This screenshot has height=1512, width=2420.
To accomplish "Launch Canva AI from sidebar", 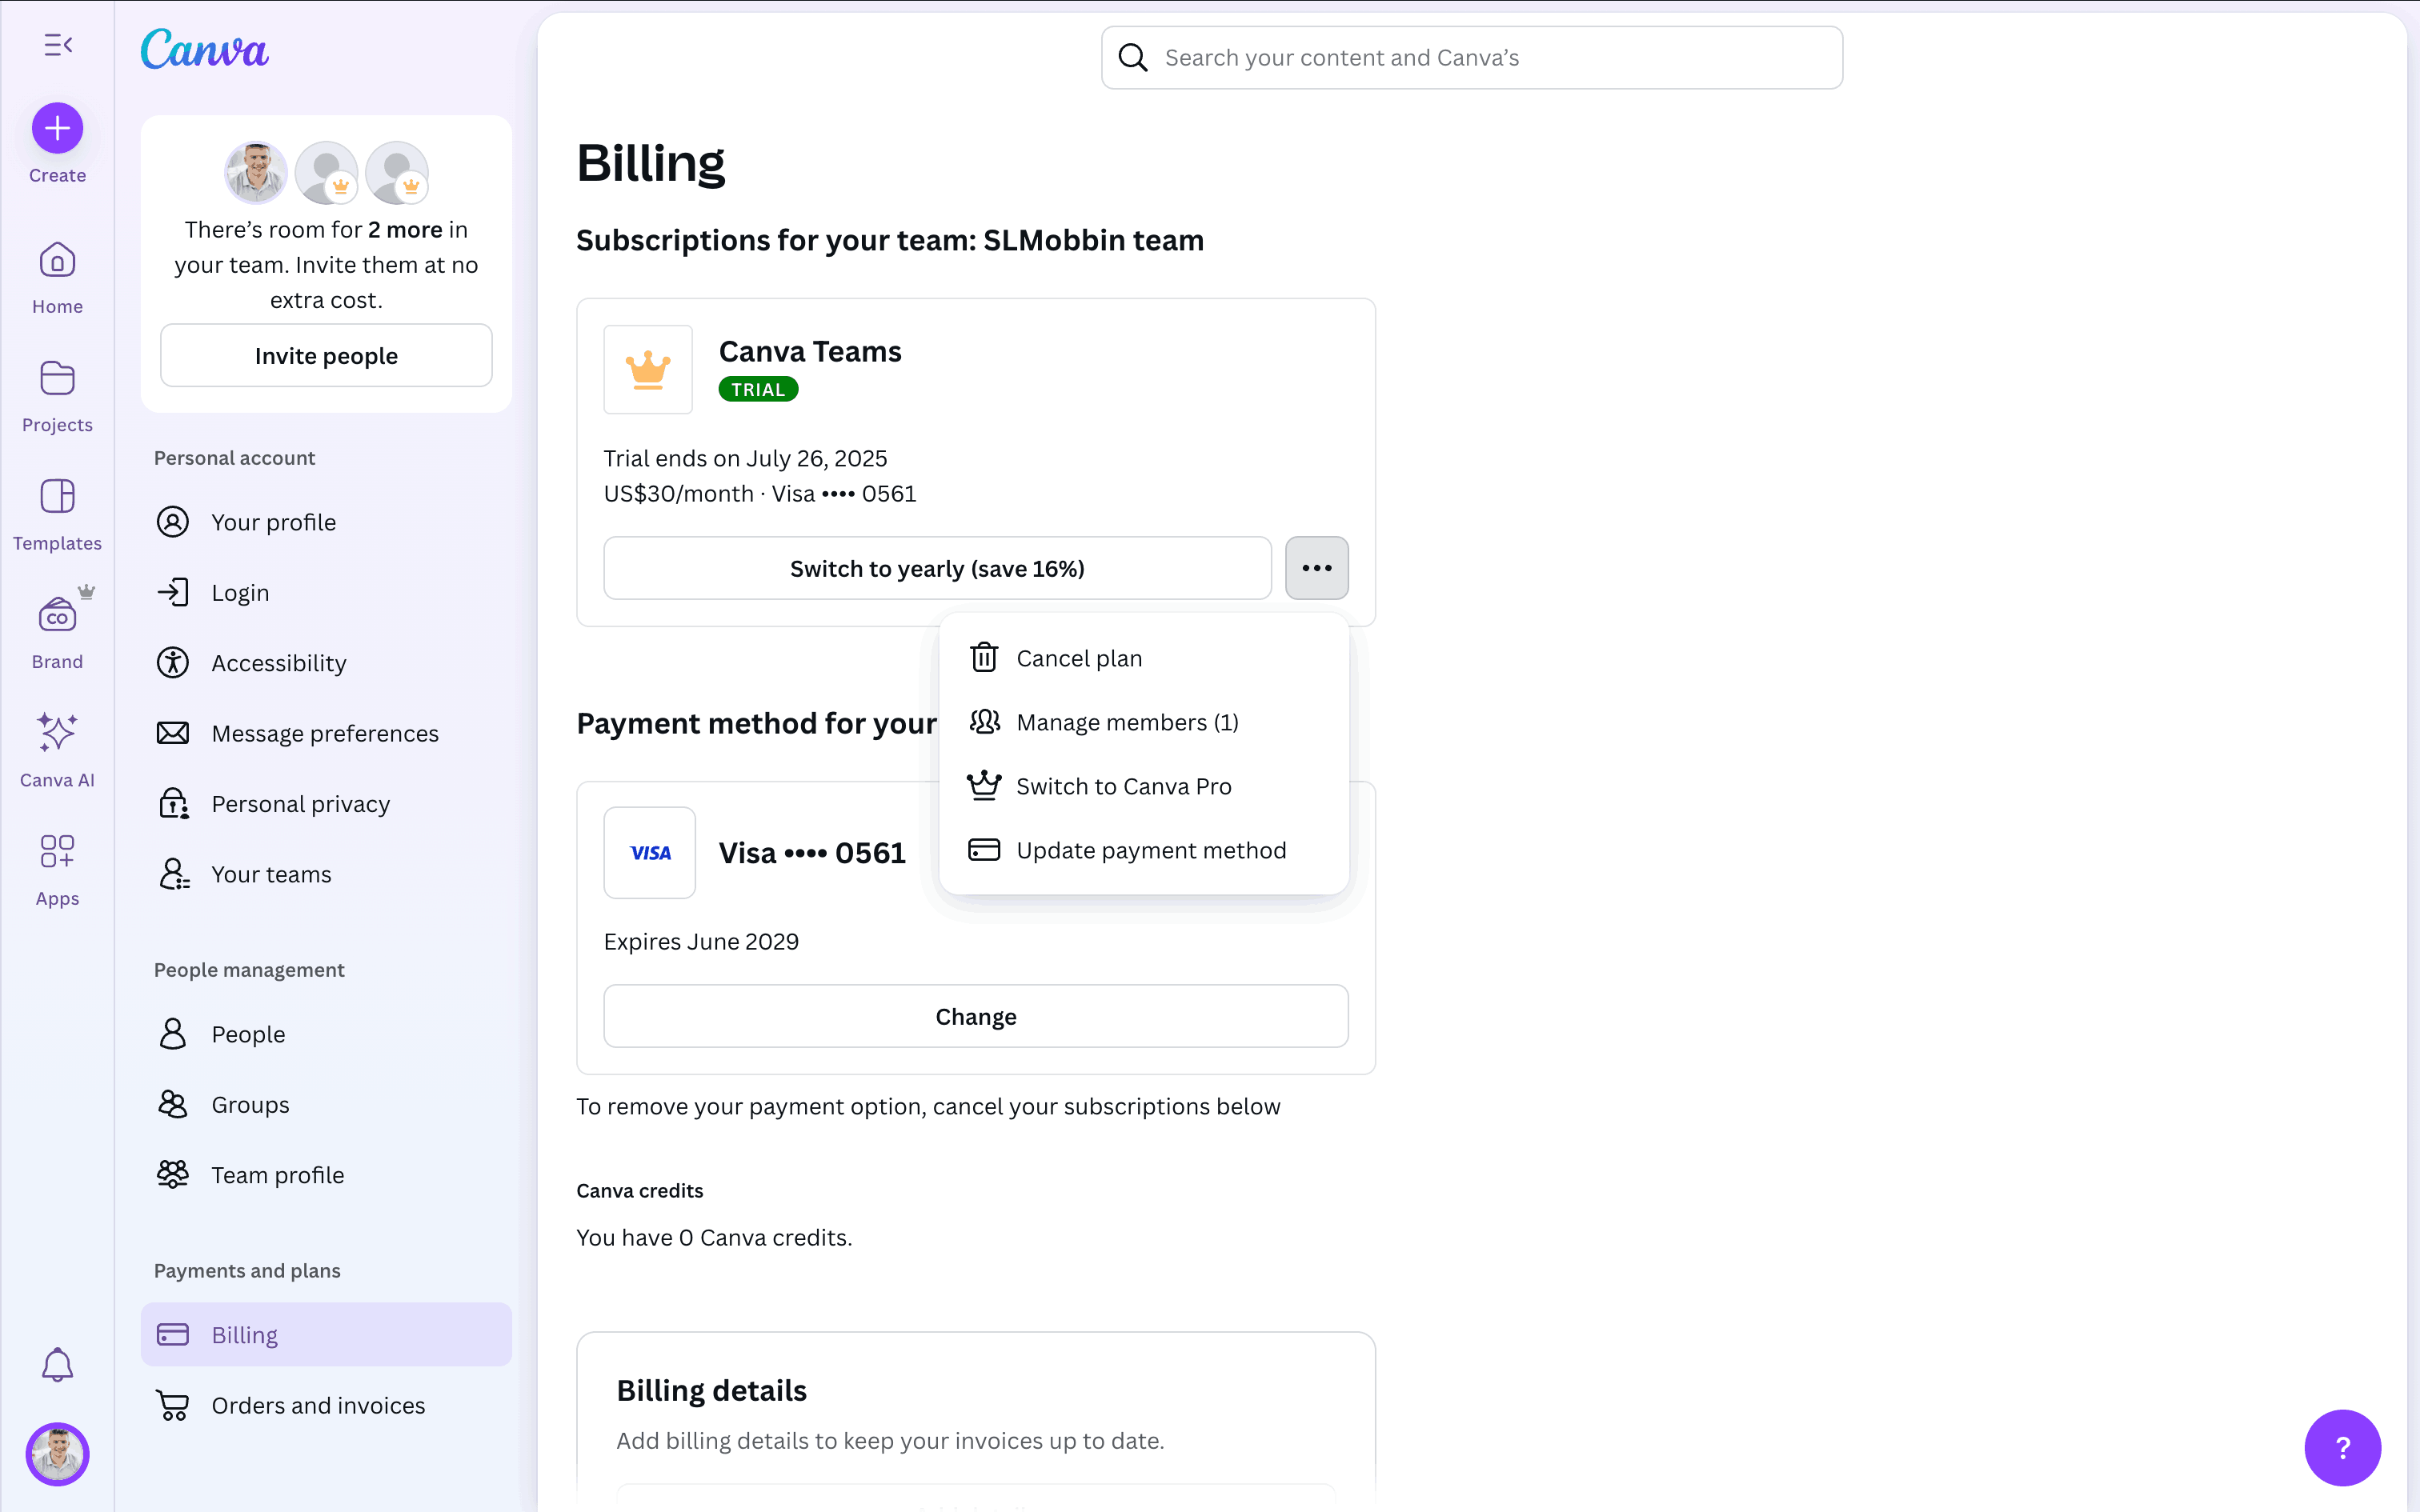I will pos(58,750).
